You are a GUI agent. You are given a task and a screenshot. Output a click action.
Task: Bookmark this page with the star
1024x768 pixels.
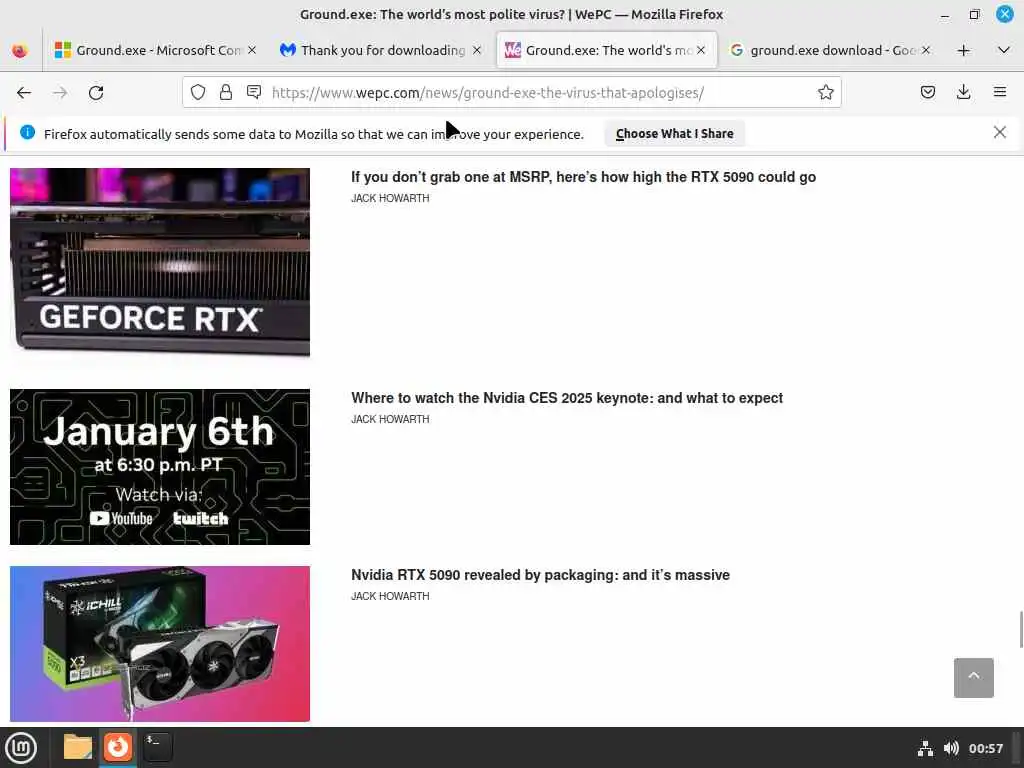(x=825, y=93)
